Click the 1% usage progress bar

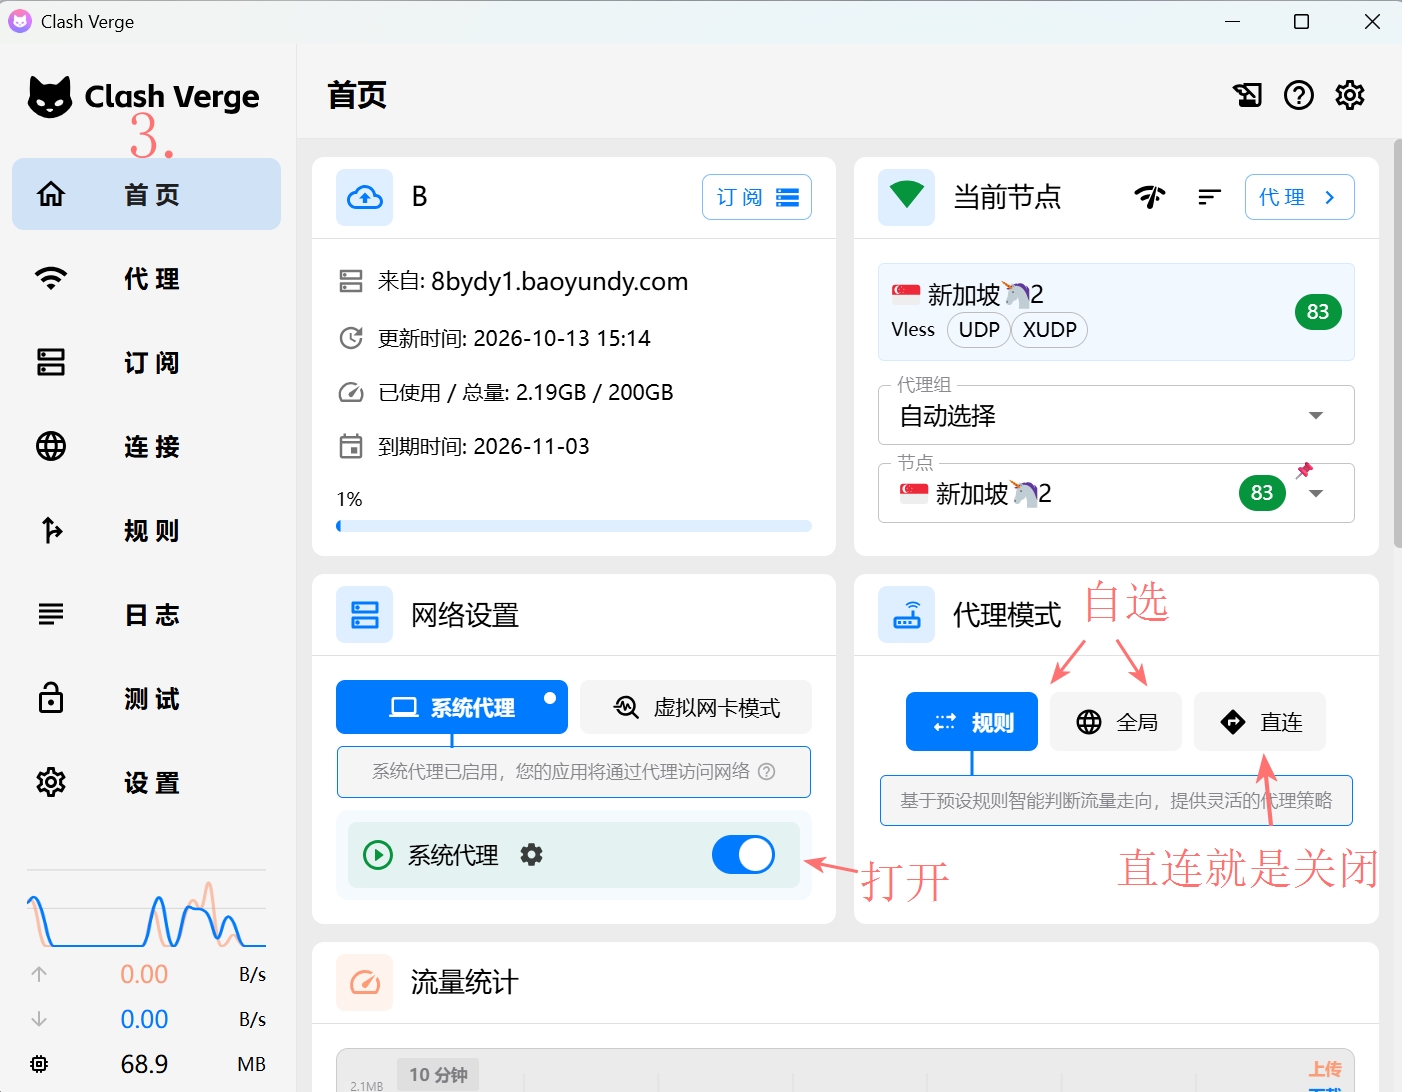pos(574,526)
